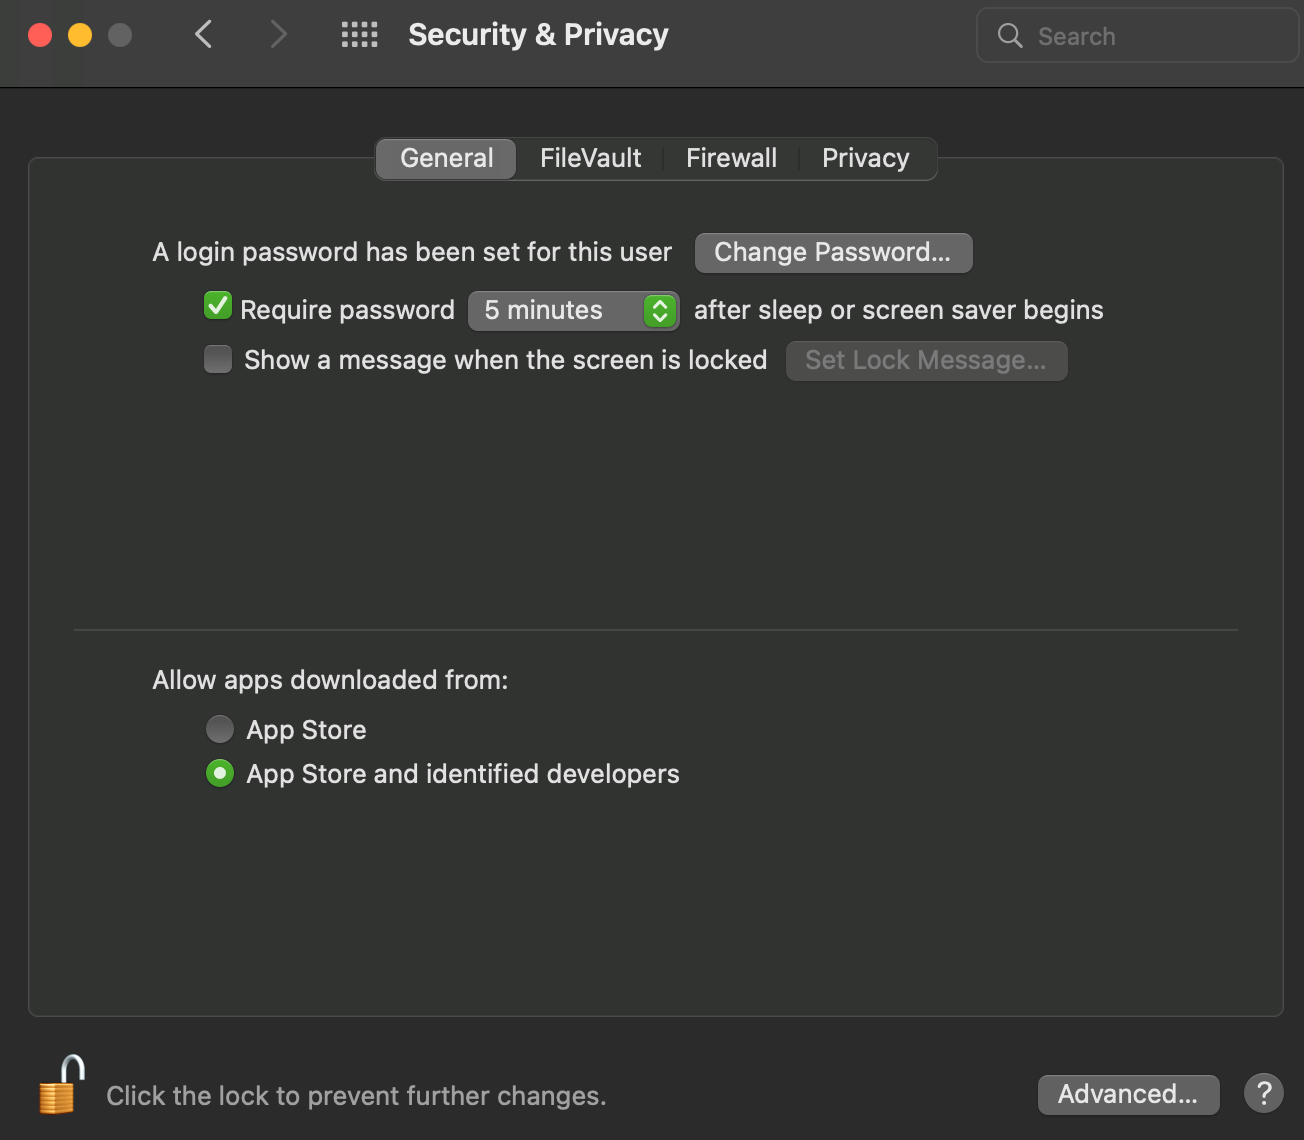Click the Change Password button
Viewport: 1304px width, 1140px height.
coord(833,252)
